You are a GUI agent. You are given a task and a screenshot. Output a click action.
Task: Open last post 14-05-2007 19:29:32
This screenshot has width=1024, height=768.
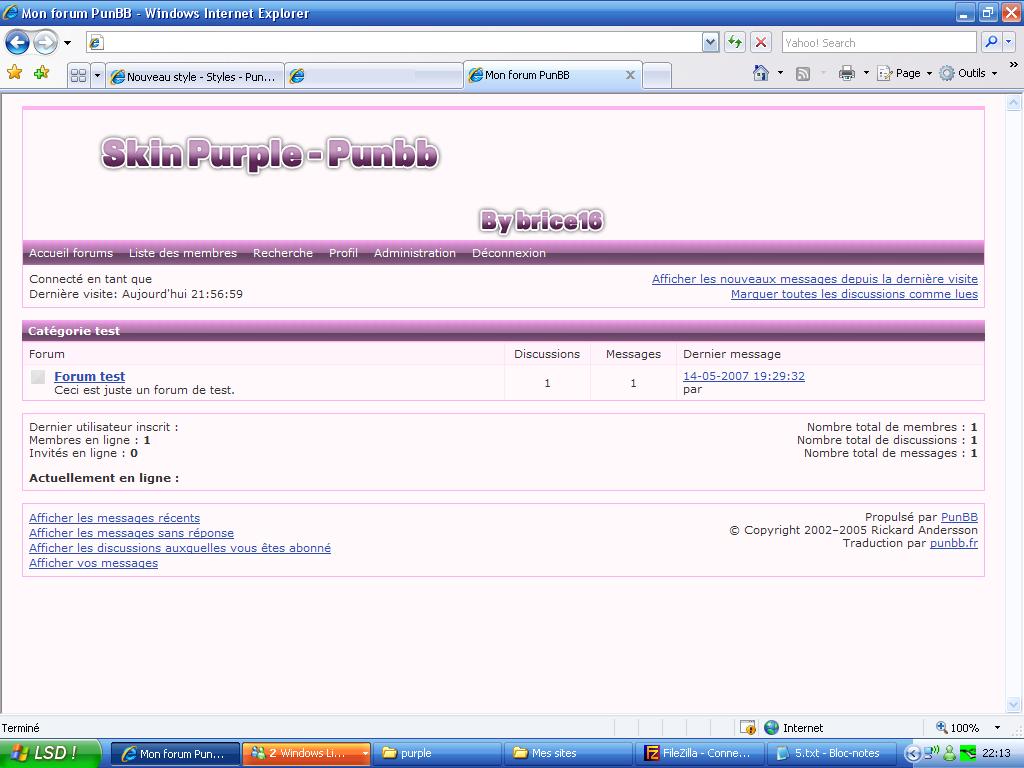click(744, 376)
